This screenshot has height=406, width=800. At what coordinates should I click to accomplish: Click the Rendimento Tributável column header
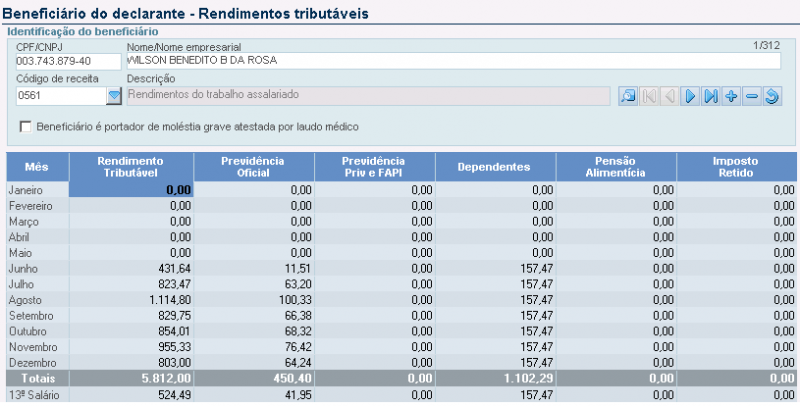[x=131, y=167]
